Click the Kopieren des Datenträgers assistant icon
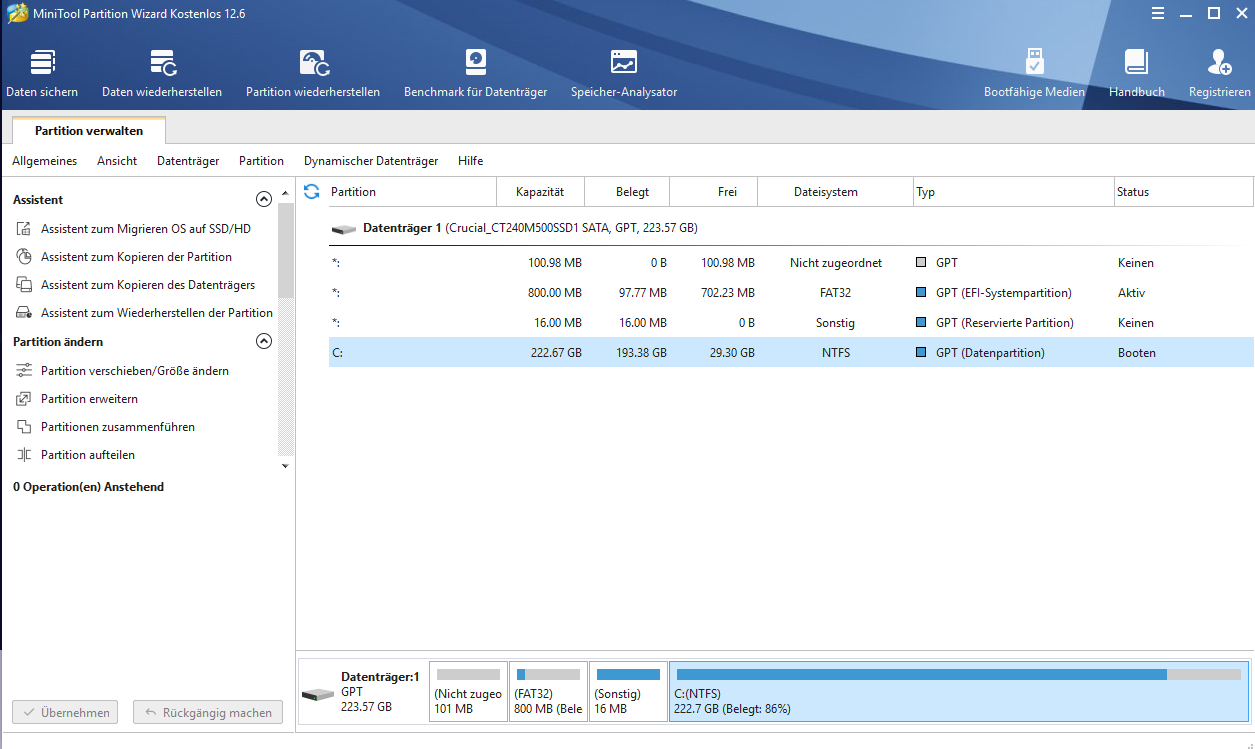1255x749 pixels. pos(24,285)
